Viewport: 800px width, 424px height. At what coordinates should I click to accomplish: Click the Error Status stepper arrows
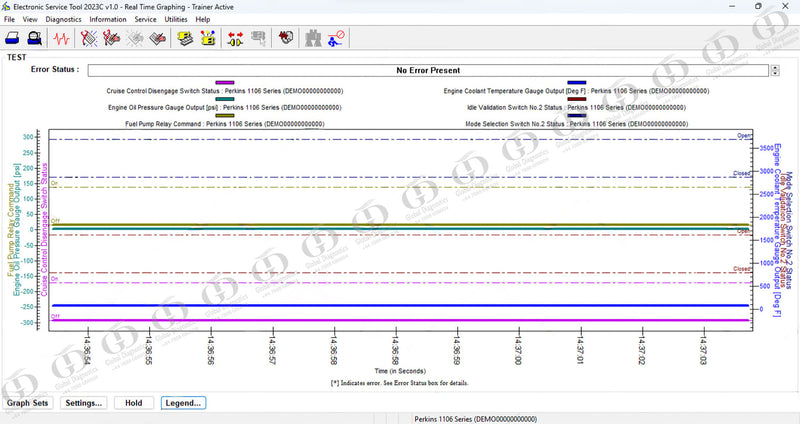point(775,70)
